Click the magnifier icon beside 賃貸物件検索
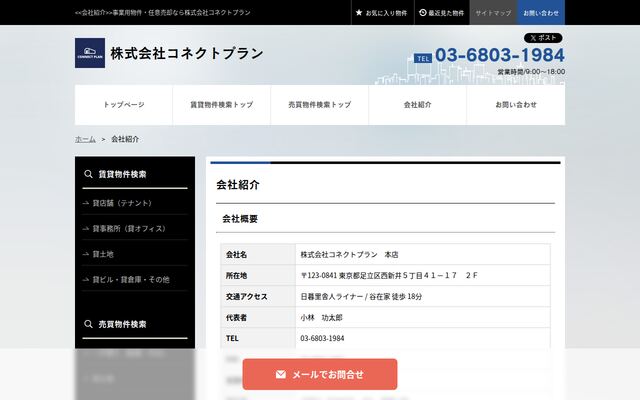Image resolution: width=640 pixels, height=400 pixels. pos(88,174)
